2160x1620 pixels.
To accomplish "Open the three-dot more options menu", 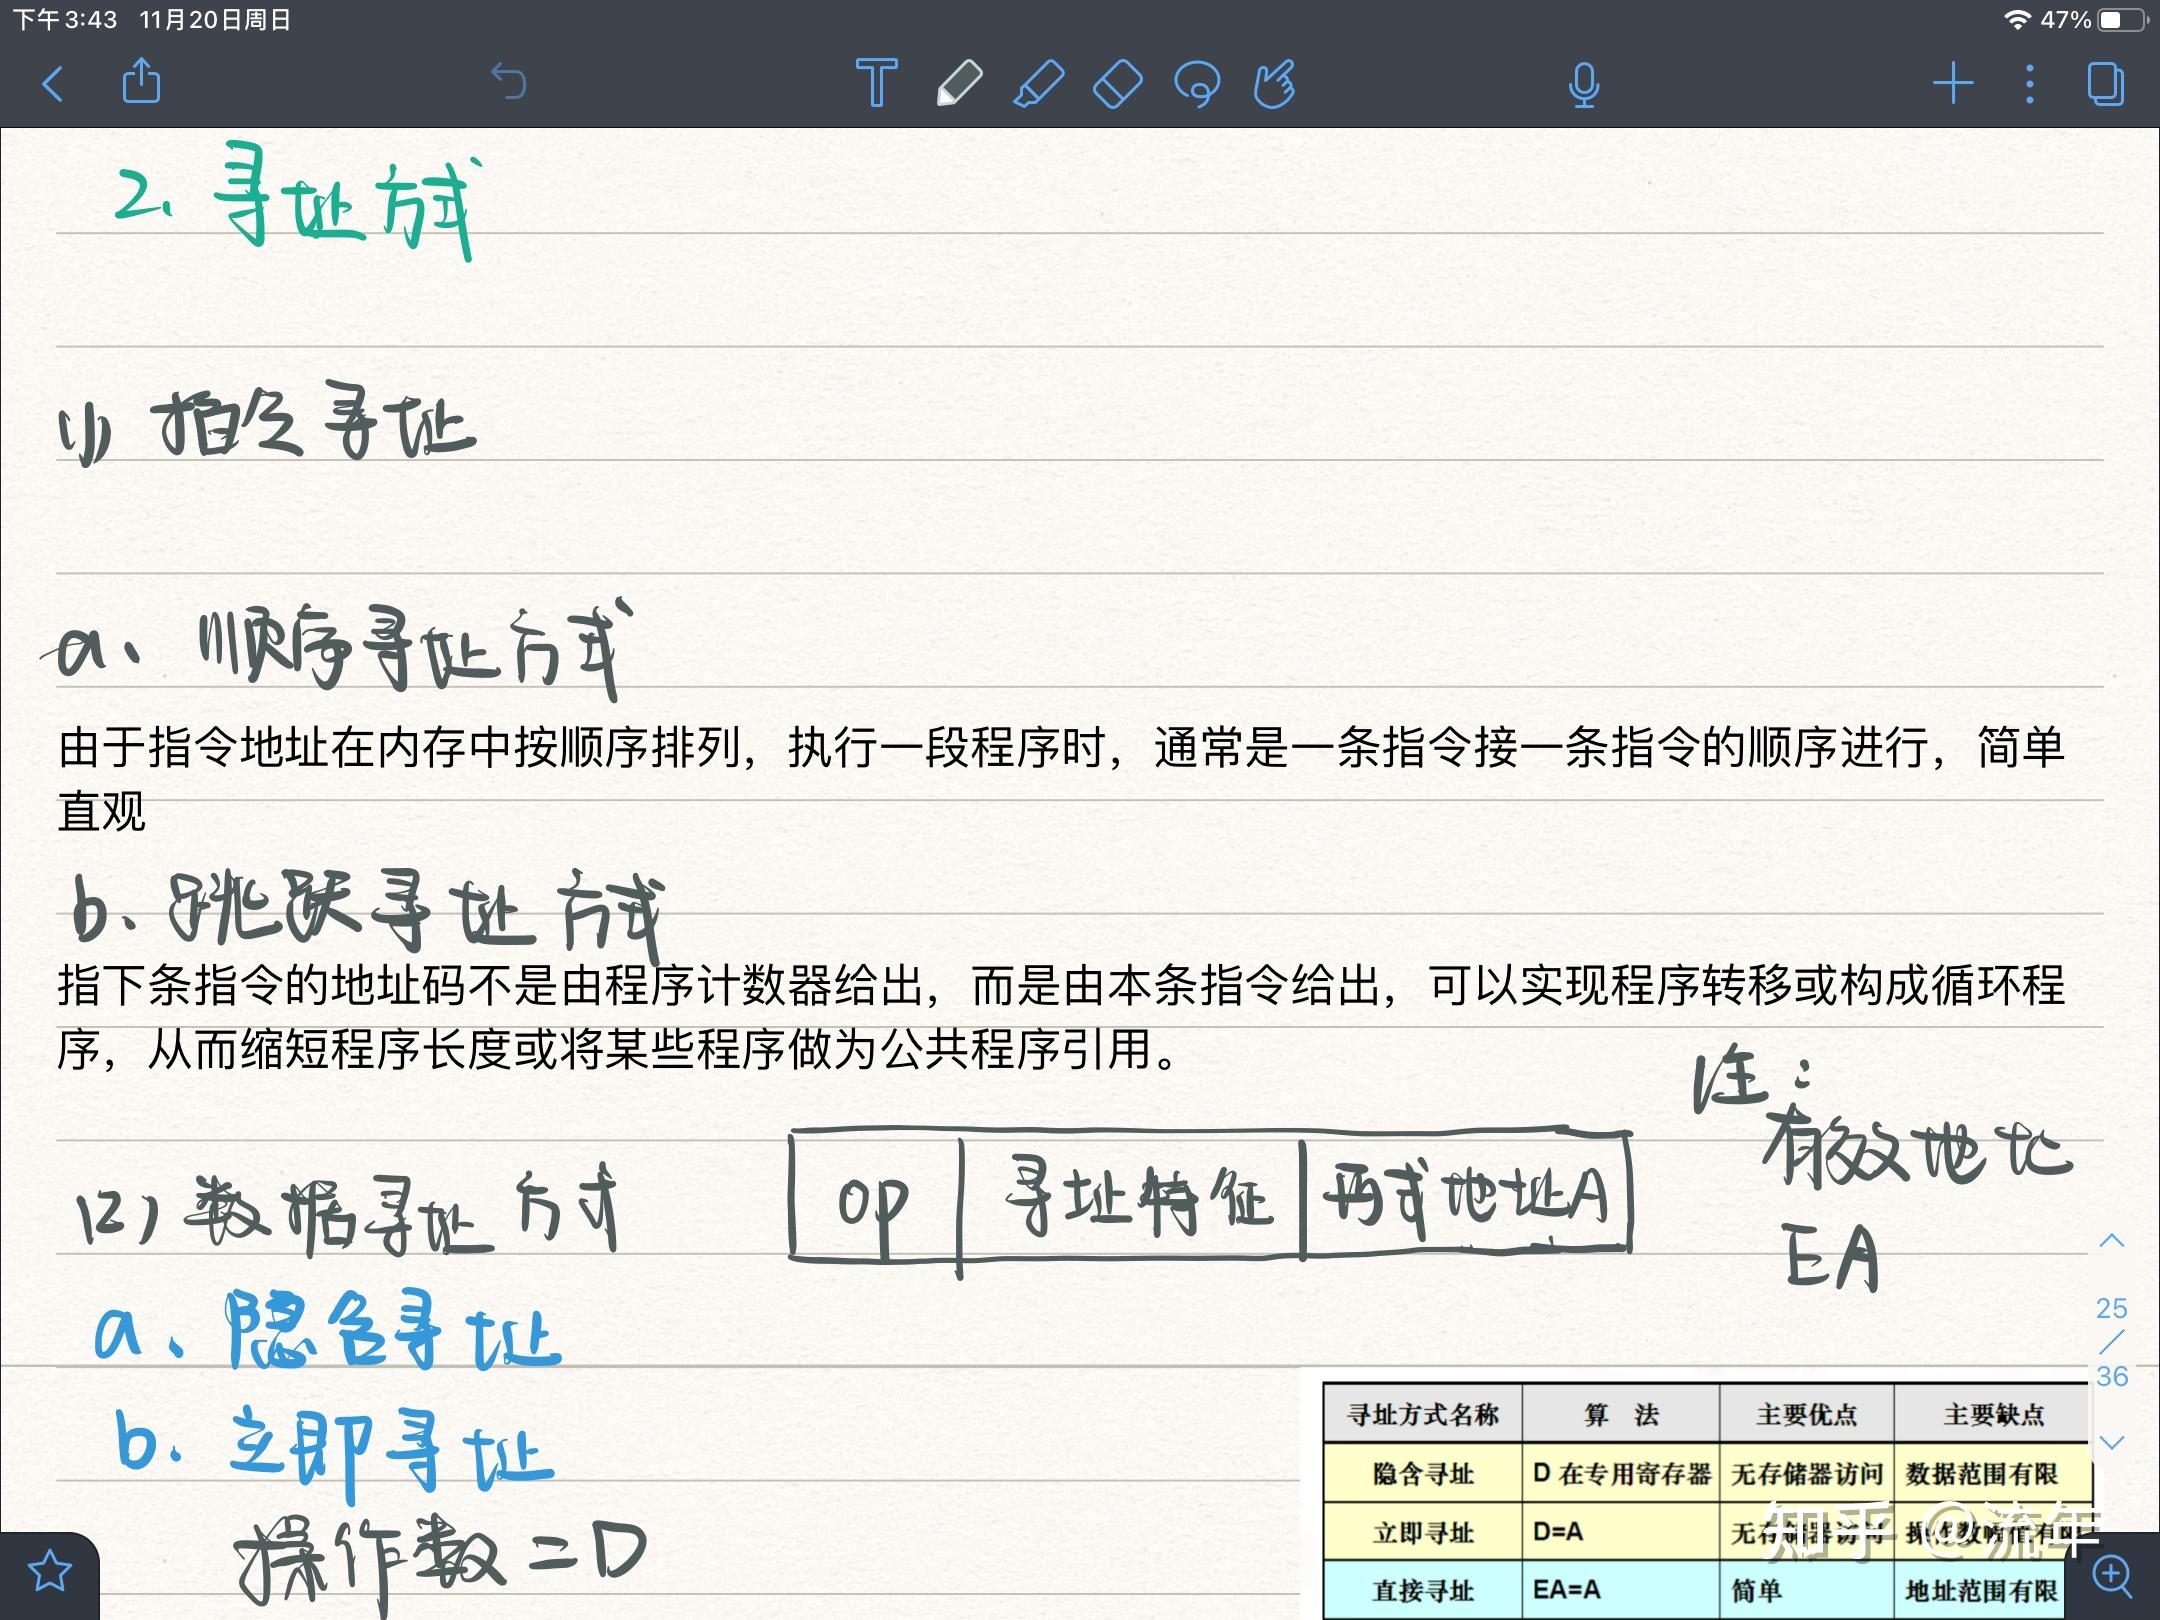I will click(2029, 84).
